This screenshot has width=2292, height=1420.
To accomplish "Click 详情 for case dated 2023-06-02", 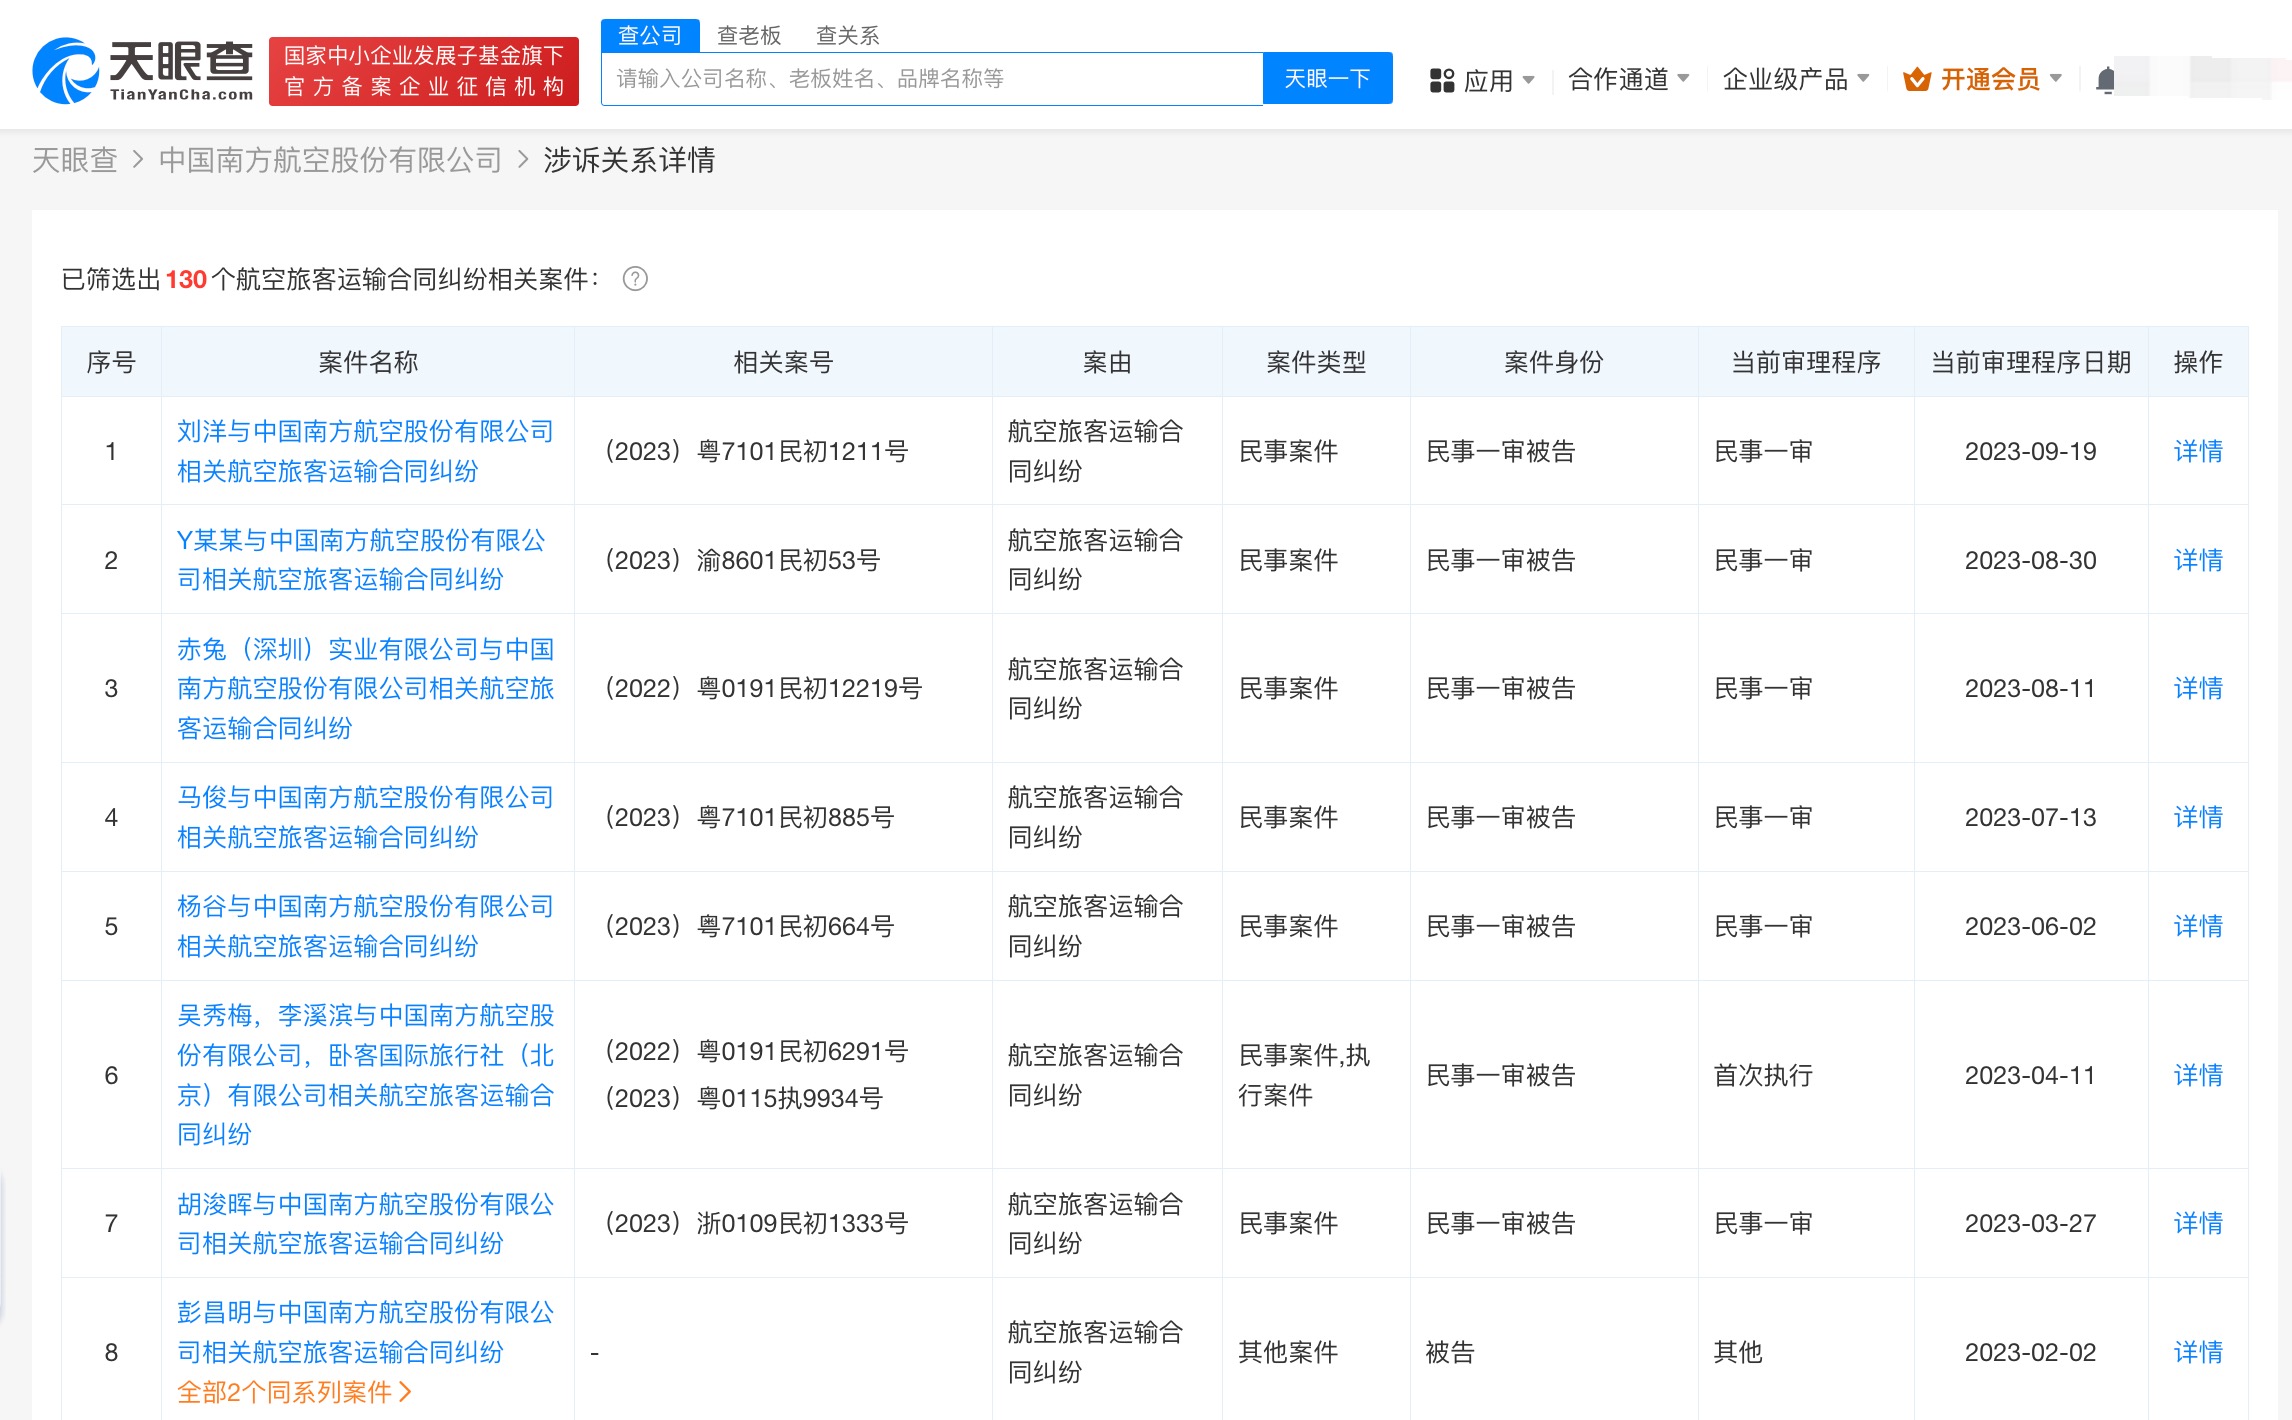I will click(2198, 926).
